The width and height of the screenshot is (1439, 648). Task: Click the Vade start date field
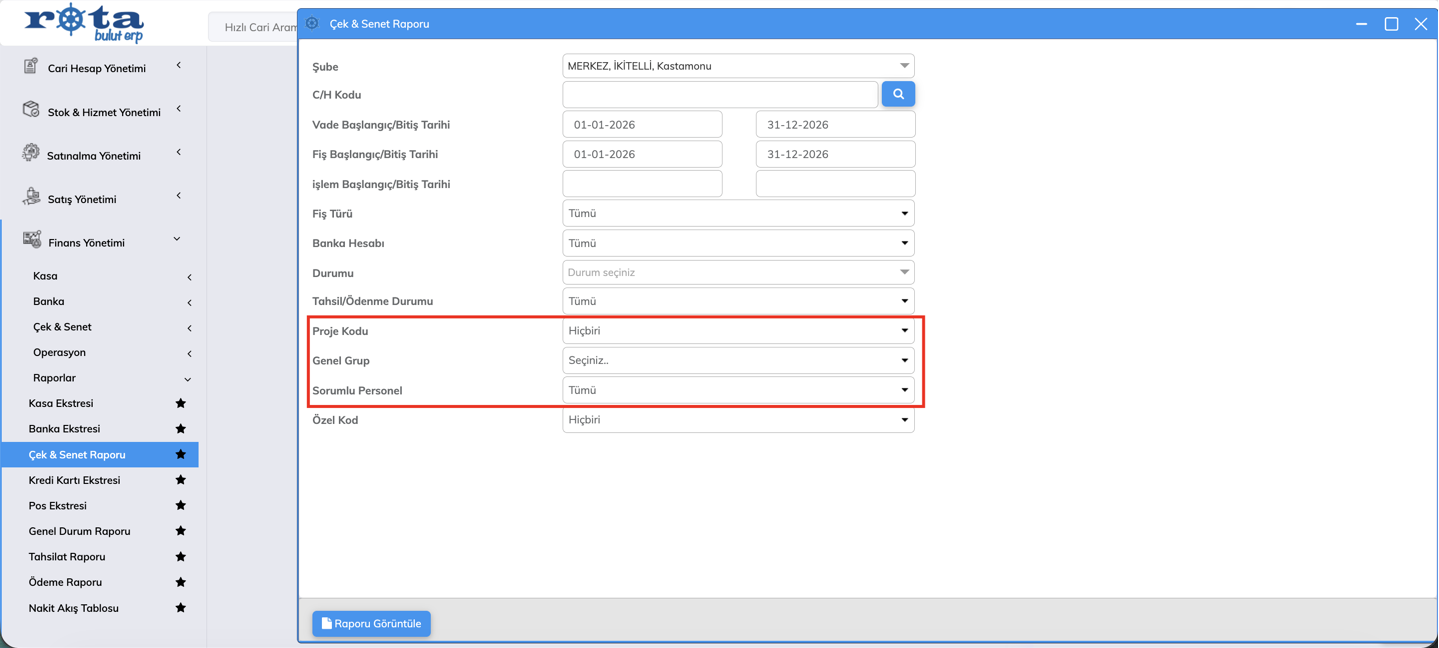(642, 125)
